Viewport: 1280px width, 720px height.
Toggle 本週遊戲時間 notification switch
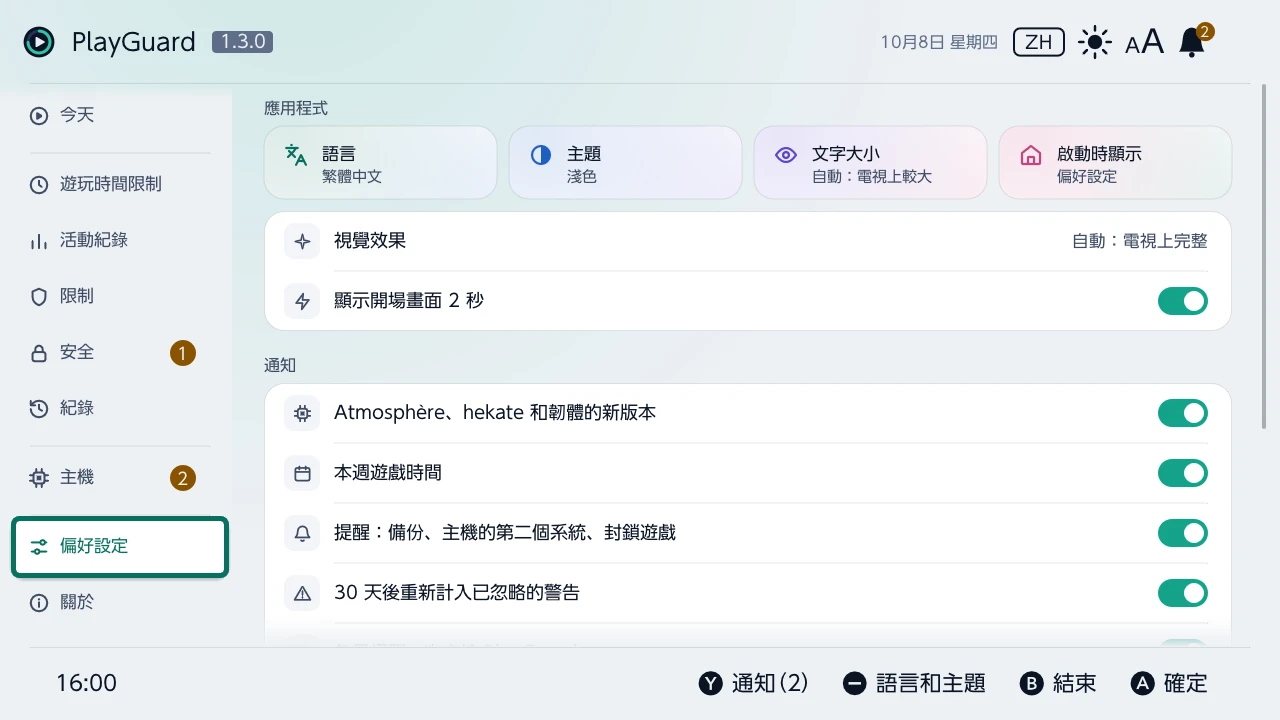tap(1183, 473)
